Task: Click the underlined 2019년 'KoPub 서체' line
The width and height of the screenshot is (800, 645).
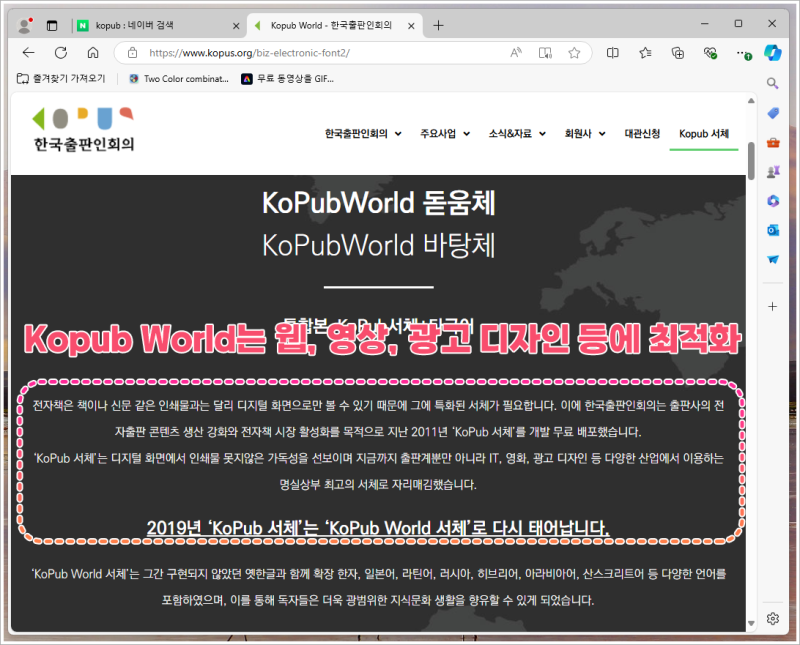Action: click(x=378, y=528)
